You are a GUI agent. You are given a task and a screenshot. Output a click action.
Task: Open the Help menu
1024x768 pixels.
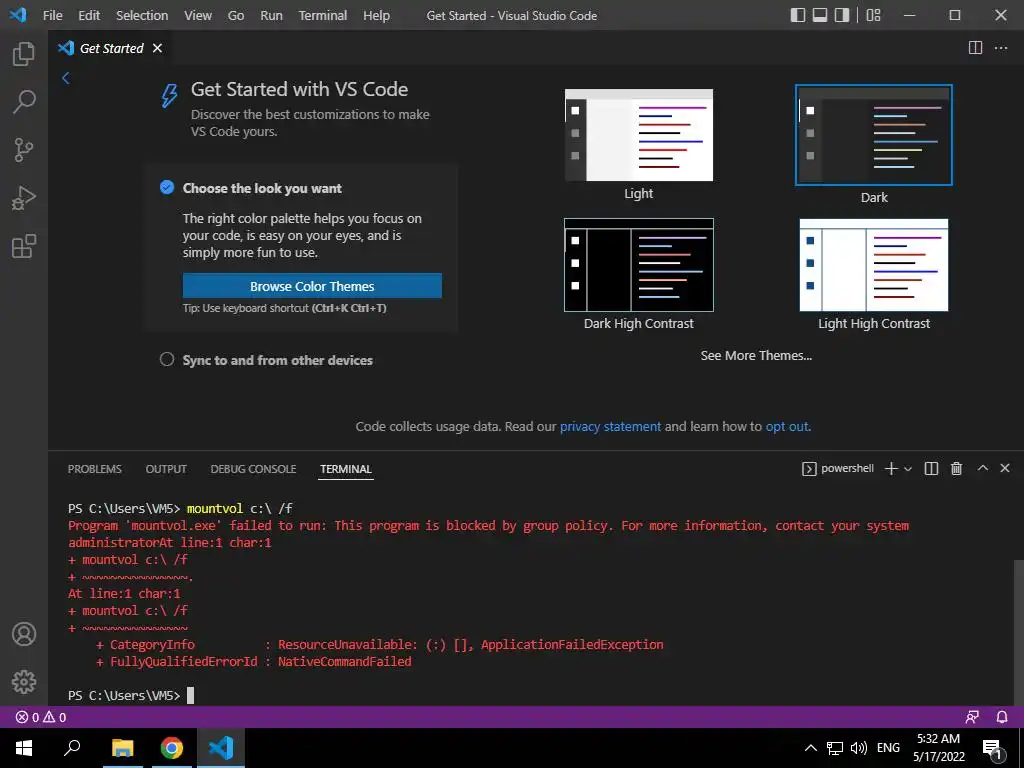click(376, 15)
